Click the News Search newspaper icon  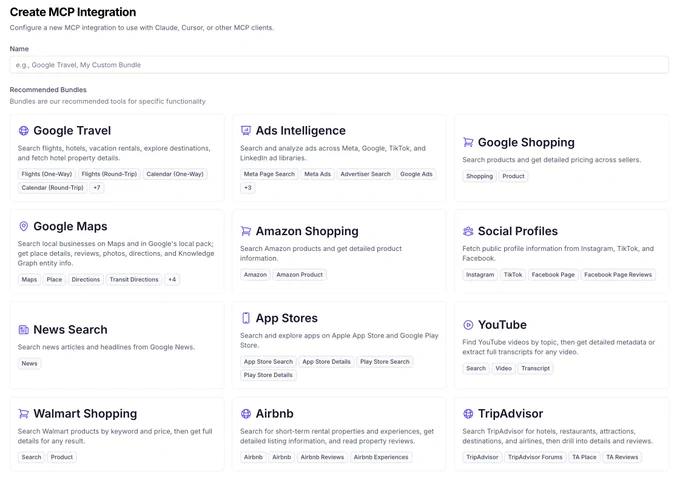pyautogui.click(x=23, y=330)
